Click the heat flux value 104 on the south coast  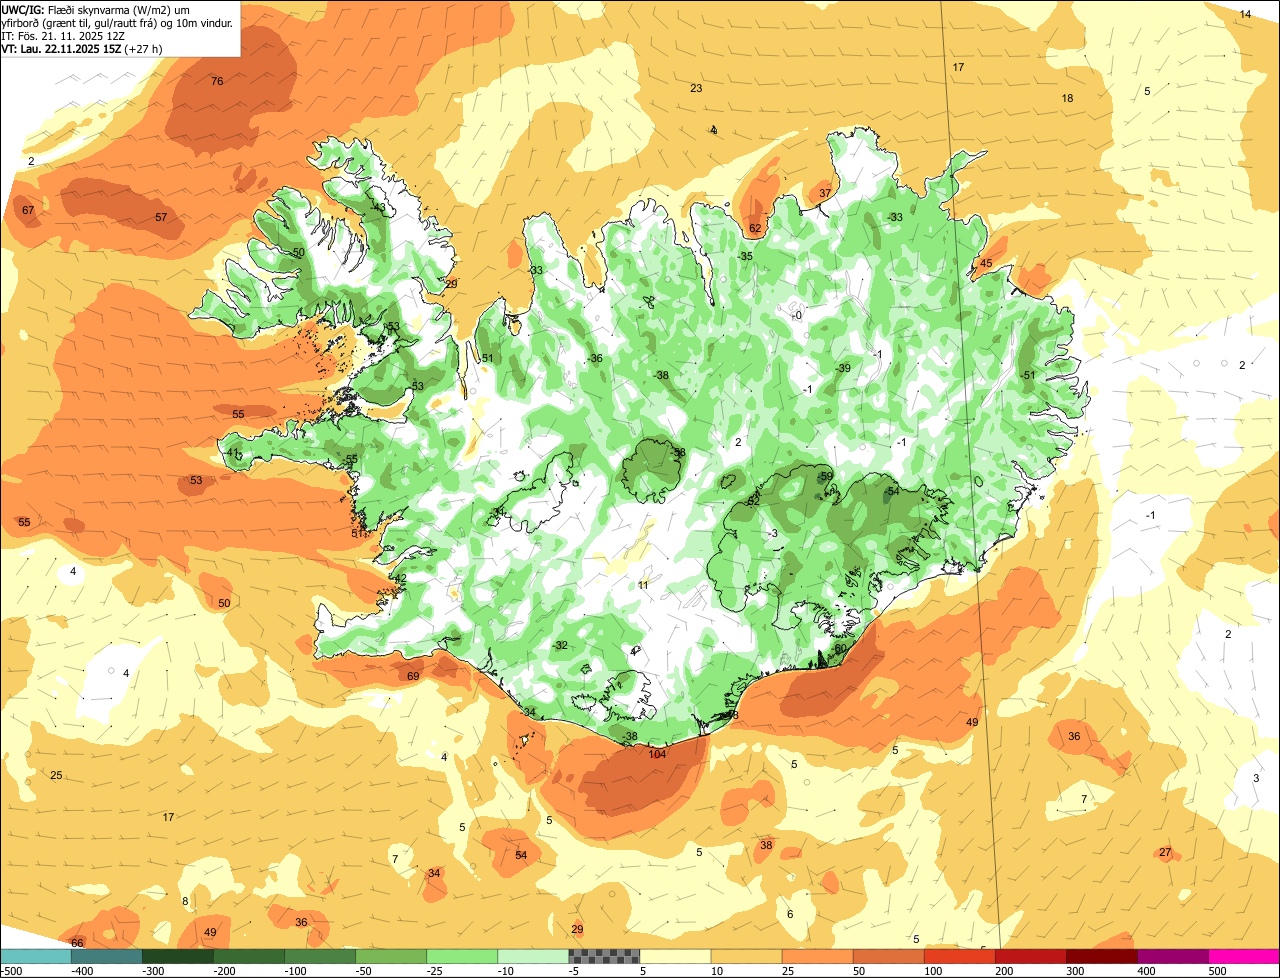point(657,754)
